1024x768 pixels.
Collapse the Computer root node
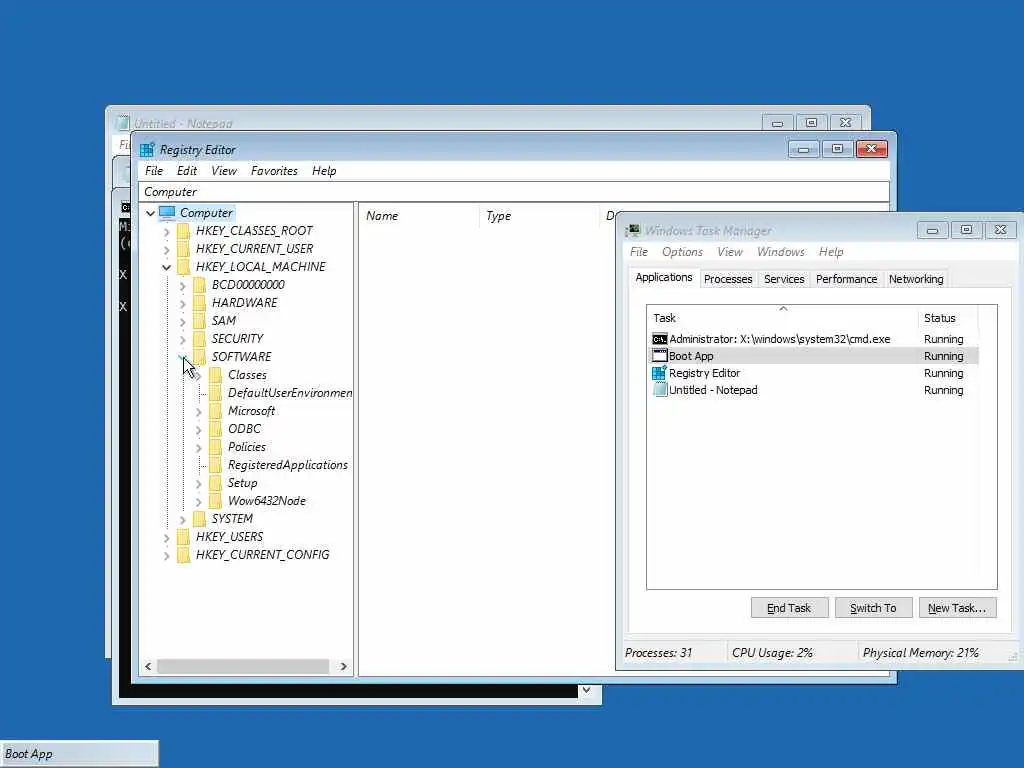point(150,214)
